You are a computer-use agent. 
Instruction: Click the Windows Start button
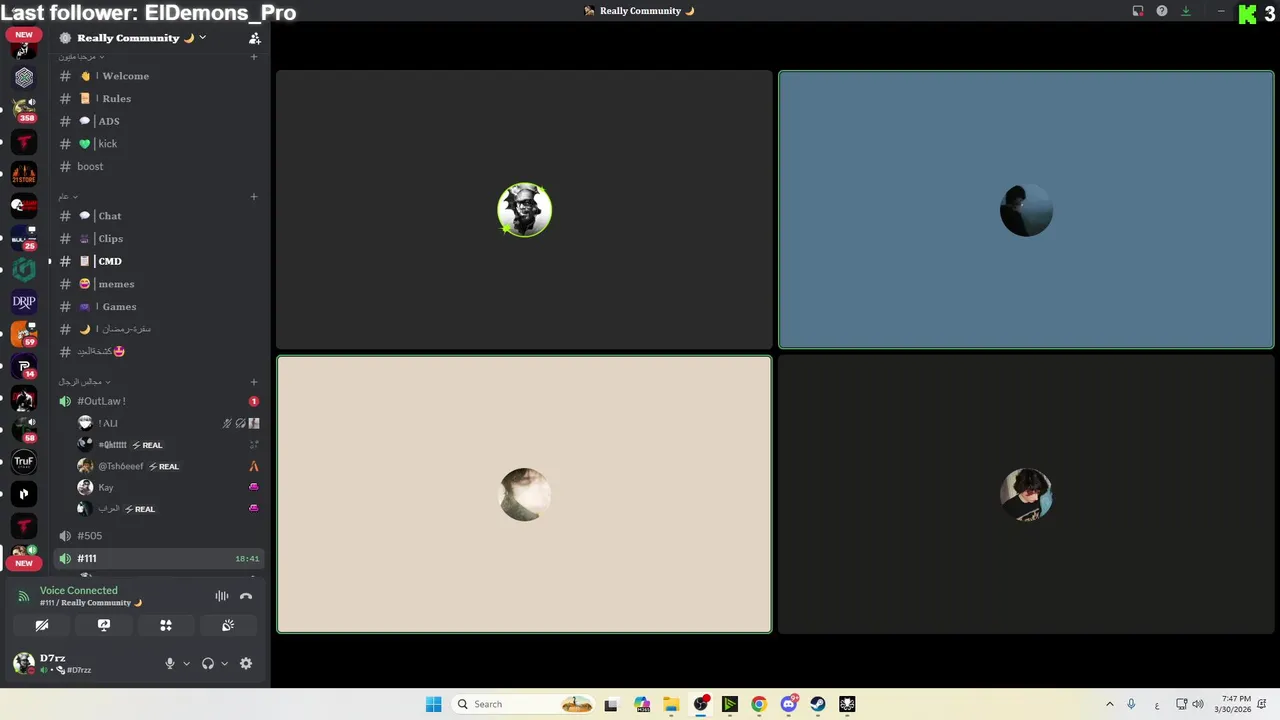tap(433, 704)
